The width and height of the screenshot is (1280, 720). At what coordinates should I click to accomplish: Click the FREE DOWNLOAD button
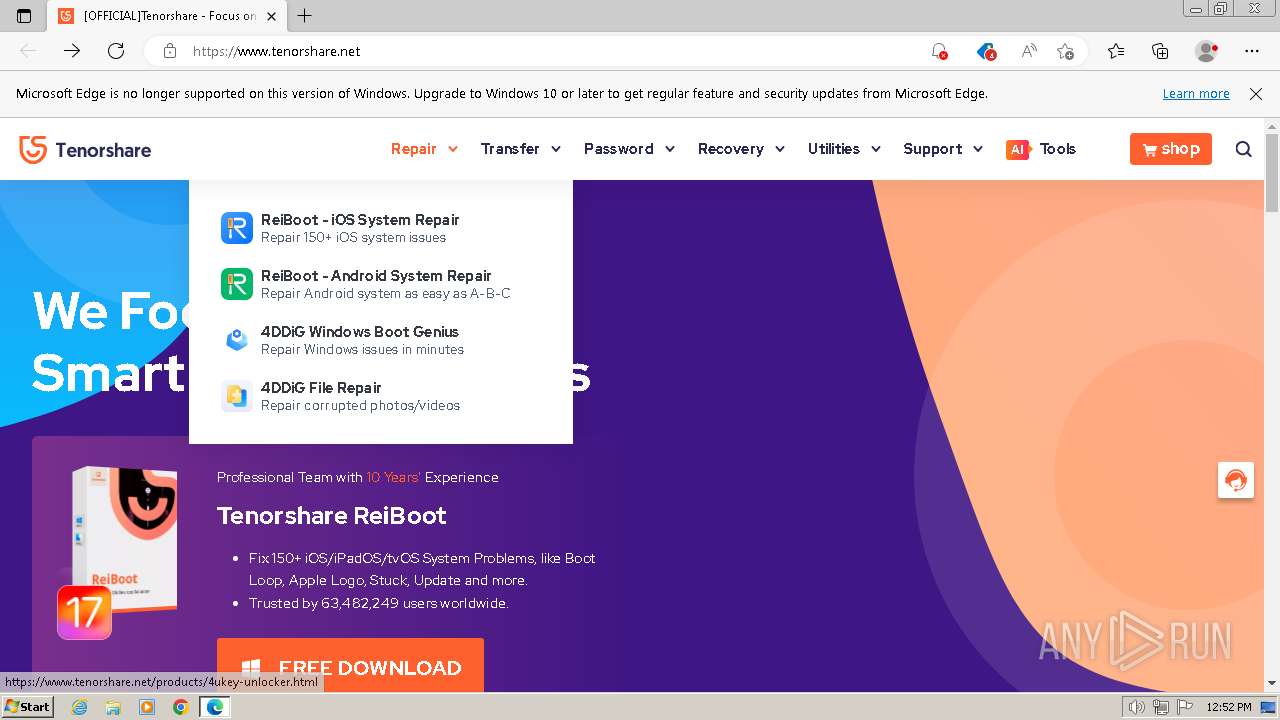350,665
